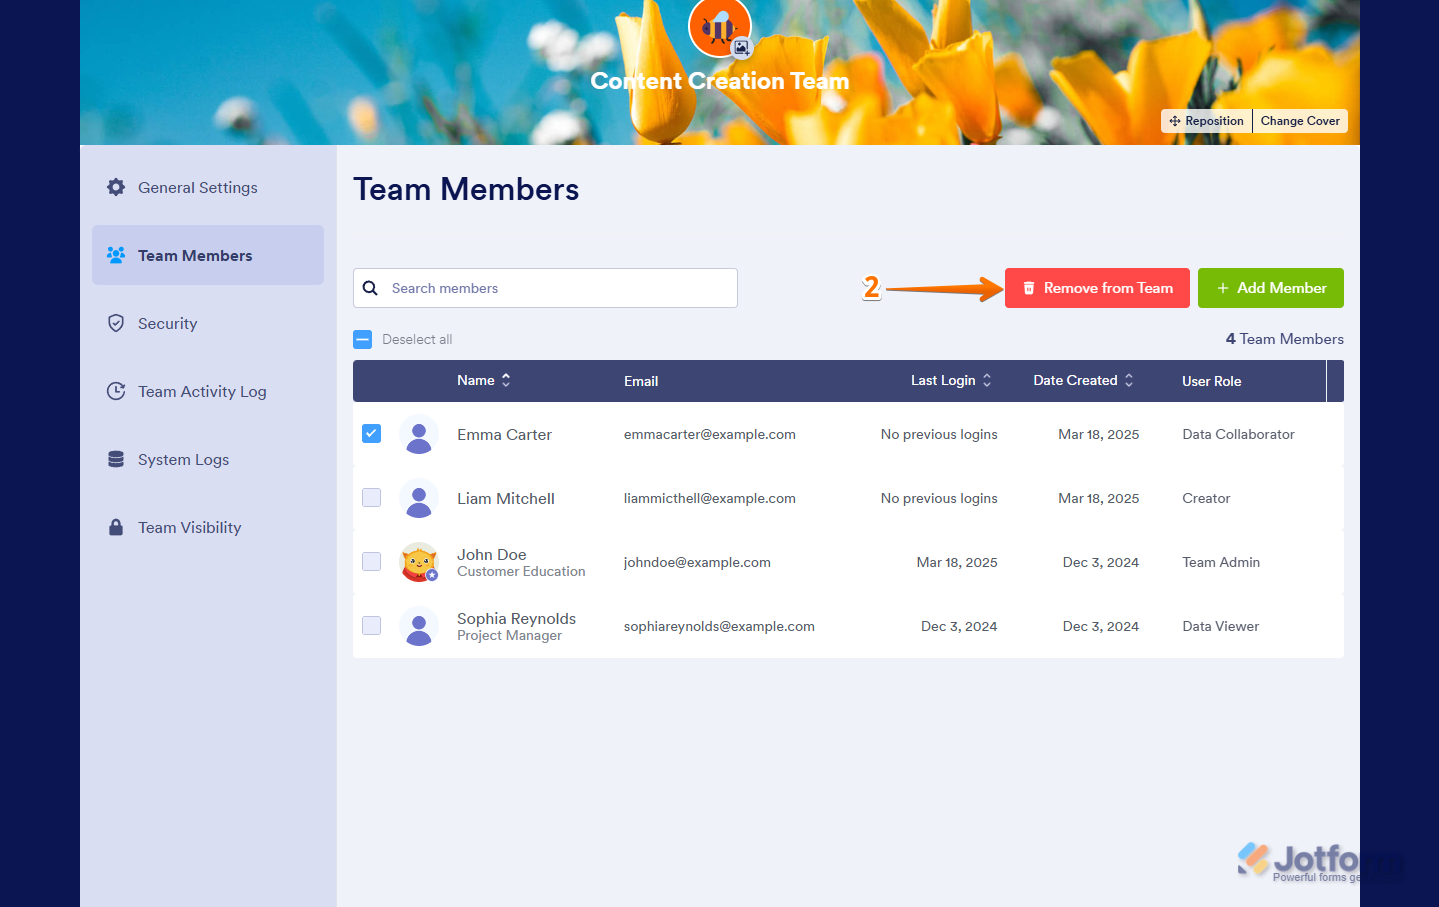Click Change Cover button
The height and width of the screenshot is (907, 1439).
(1300, 121)
